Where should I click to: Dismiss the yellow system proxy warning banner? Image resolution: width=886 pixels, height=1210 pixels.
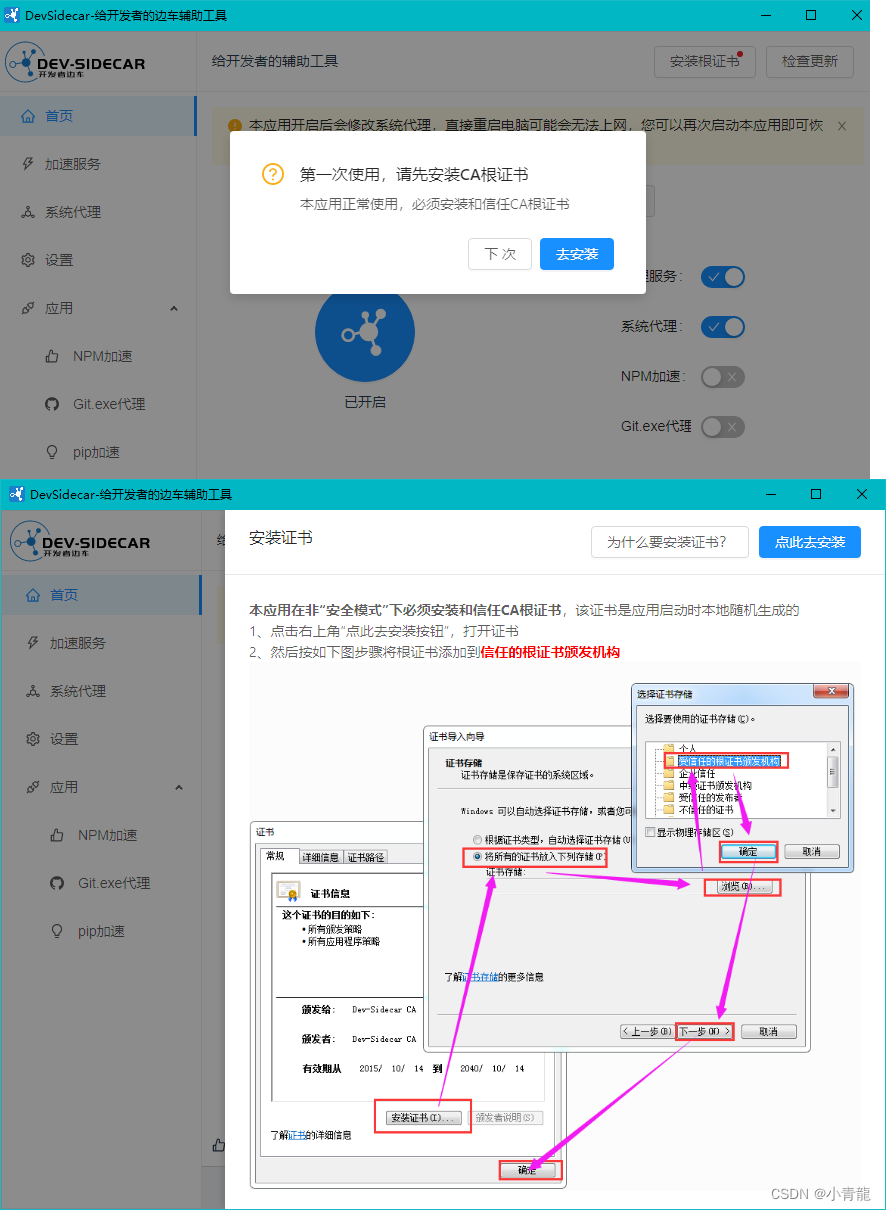(842, 126)
